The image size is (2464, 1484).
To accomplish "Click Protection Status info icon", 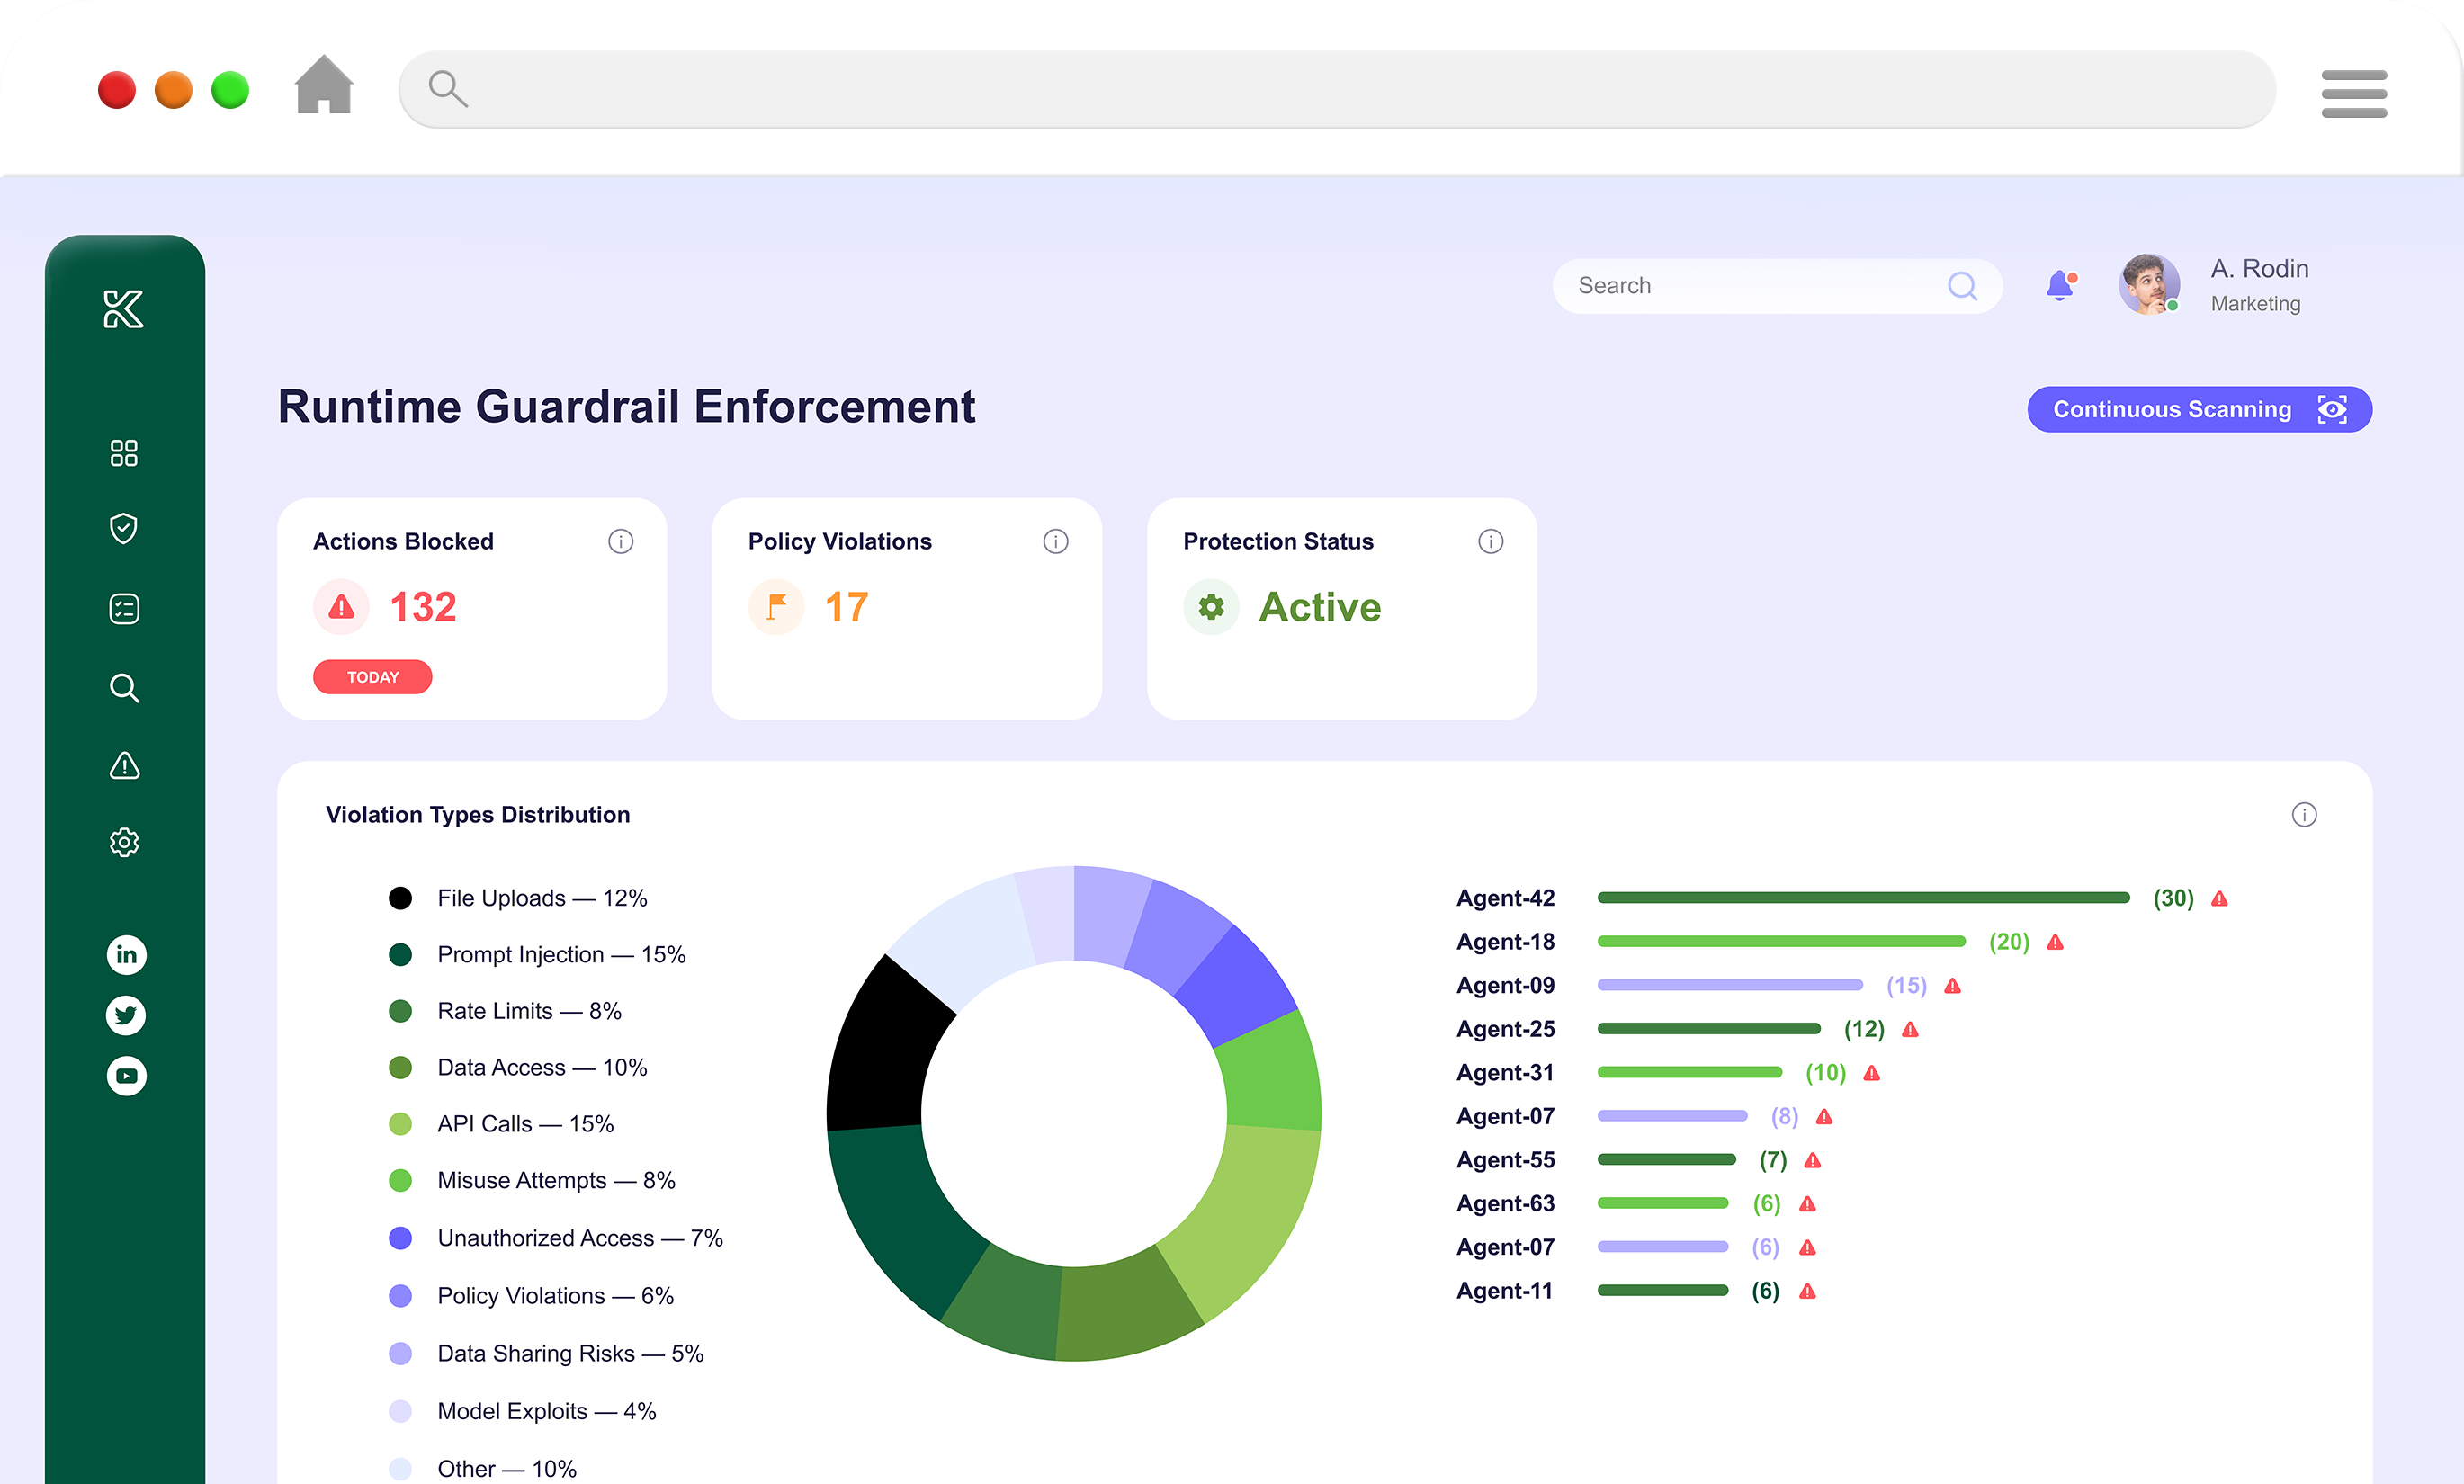I will pyautogui.click(x=1490, y=541).
